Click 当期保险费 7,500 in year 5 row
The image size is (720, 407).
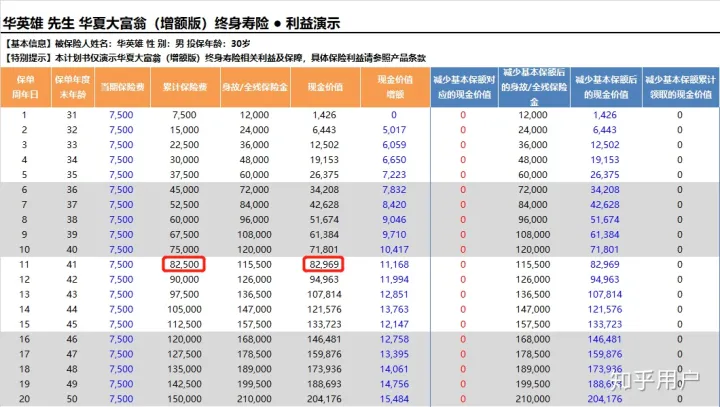pos(121,175)
